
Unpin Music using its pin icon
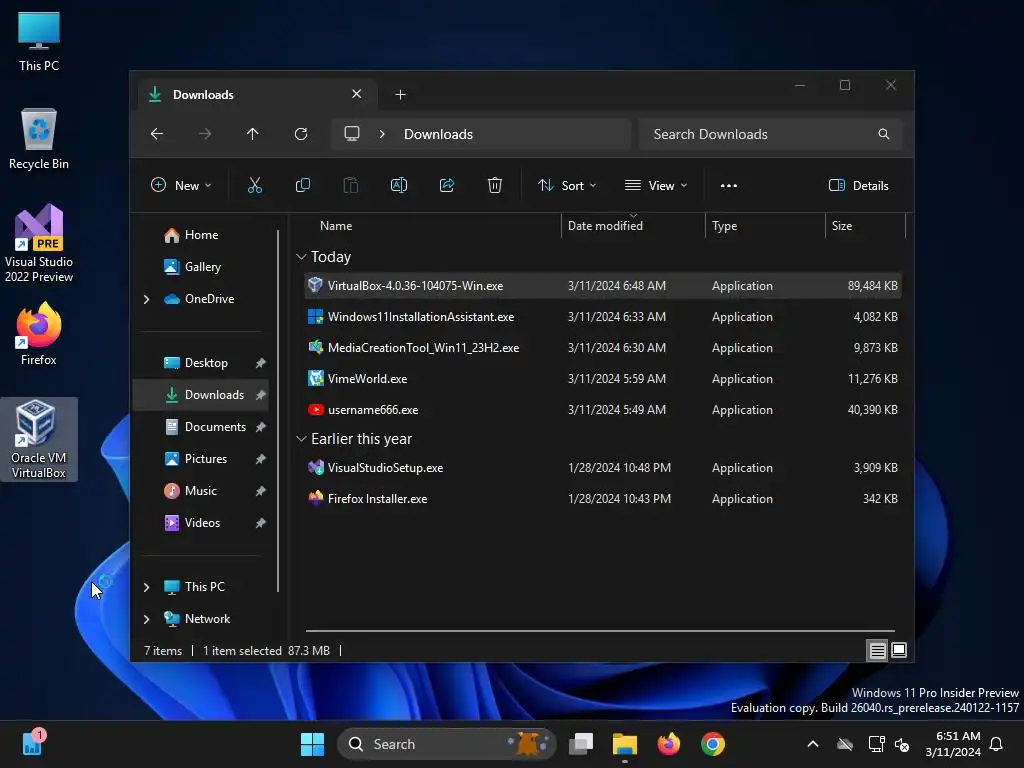261,491
